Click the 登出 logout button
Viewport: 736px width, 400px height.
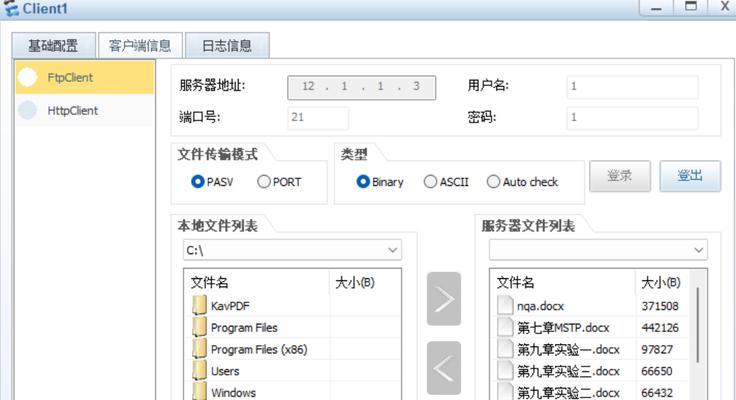pos(690,176)
